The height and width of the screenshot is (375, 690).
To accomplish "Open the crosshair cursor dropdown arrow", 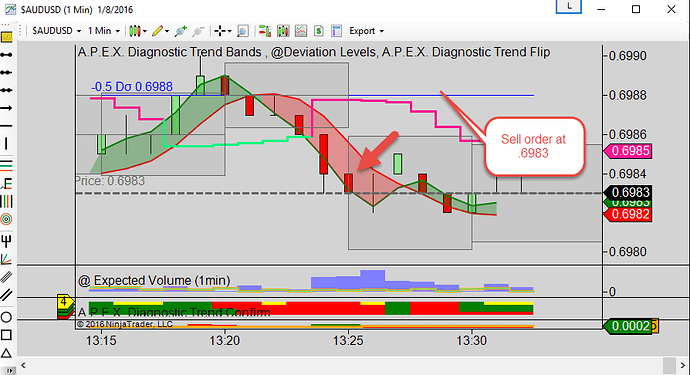I will pyautogui.click(x=229, y=31).
